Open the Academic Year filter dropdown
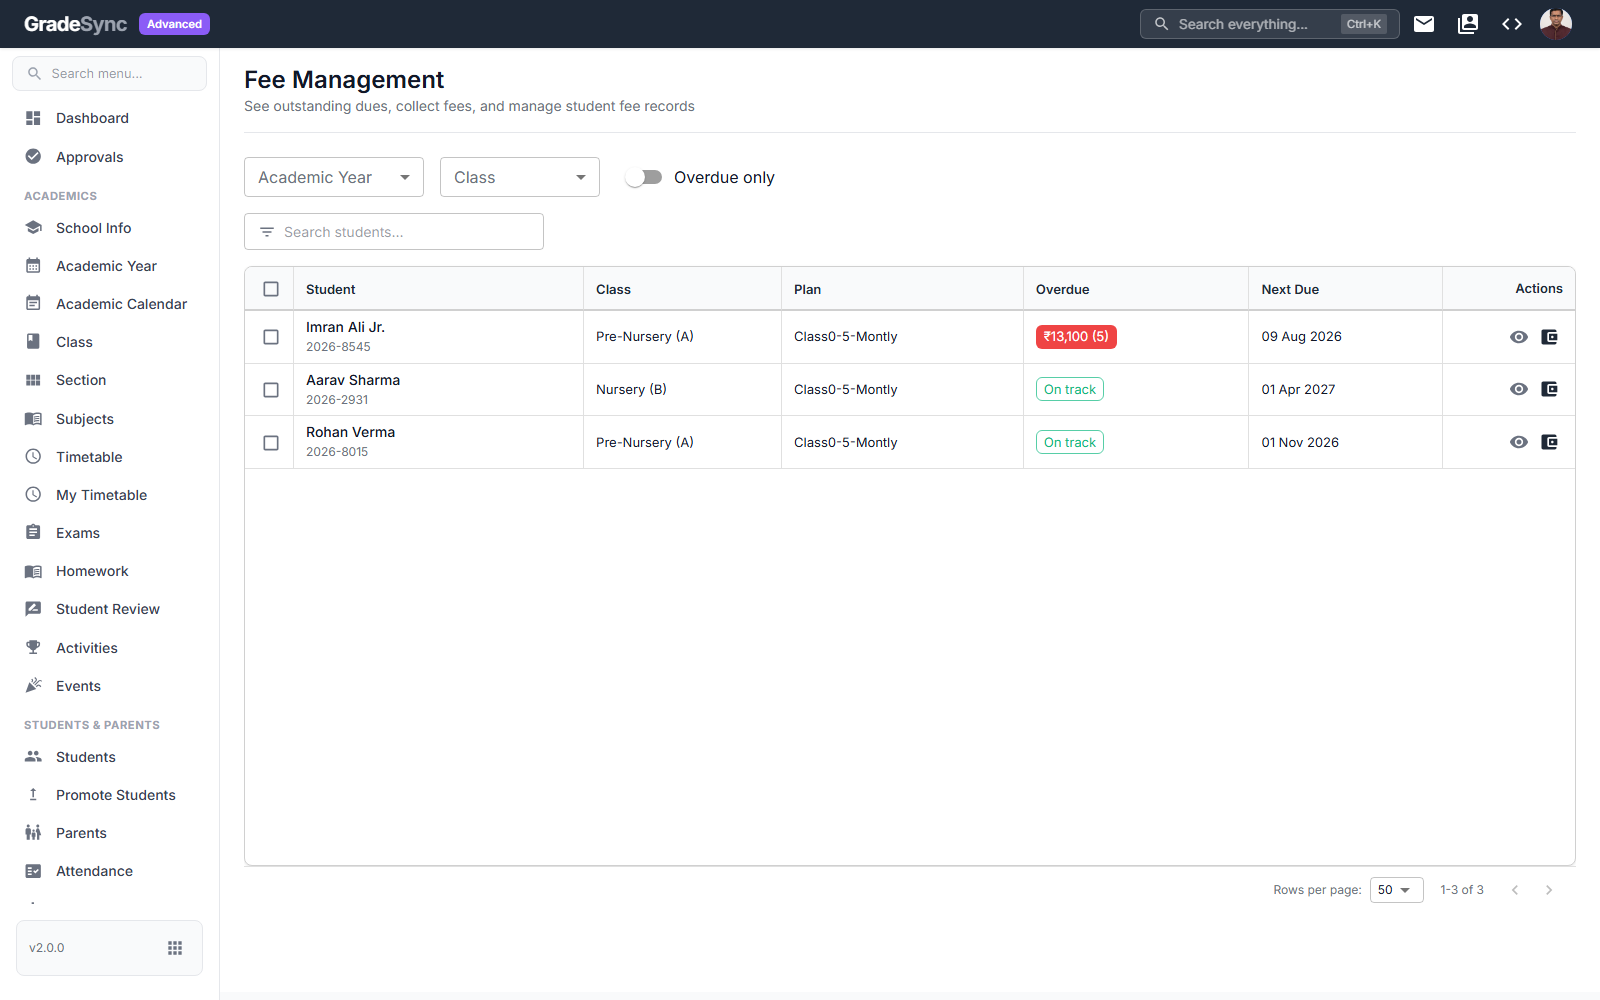Viewport: 1600px width, 1000px height. pyautogui.click(x=334, y=177)
